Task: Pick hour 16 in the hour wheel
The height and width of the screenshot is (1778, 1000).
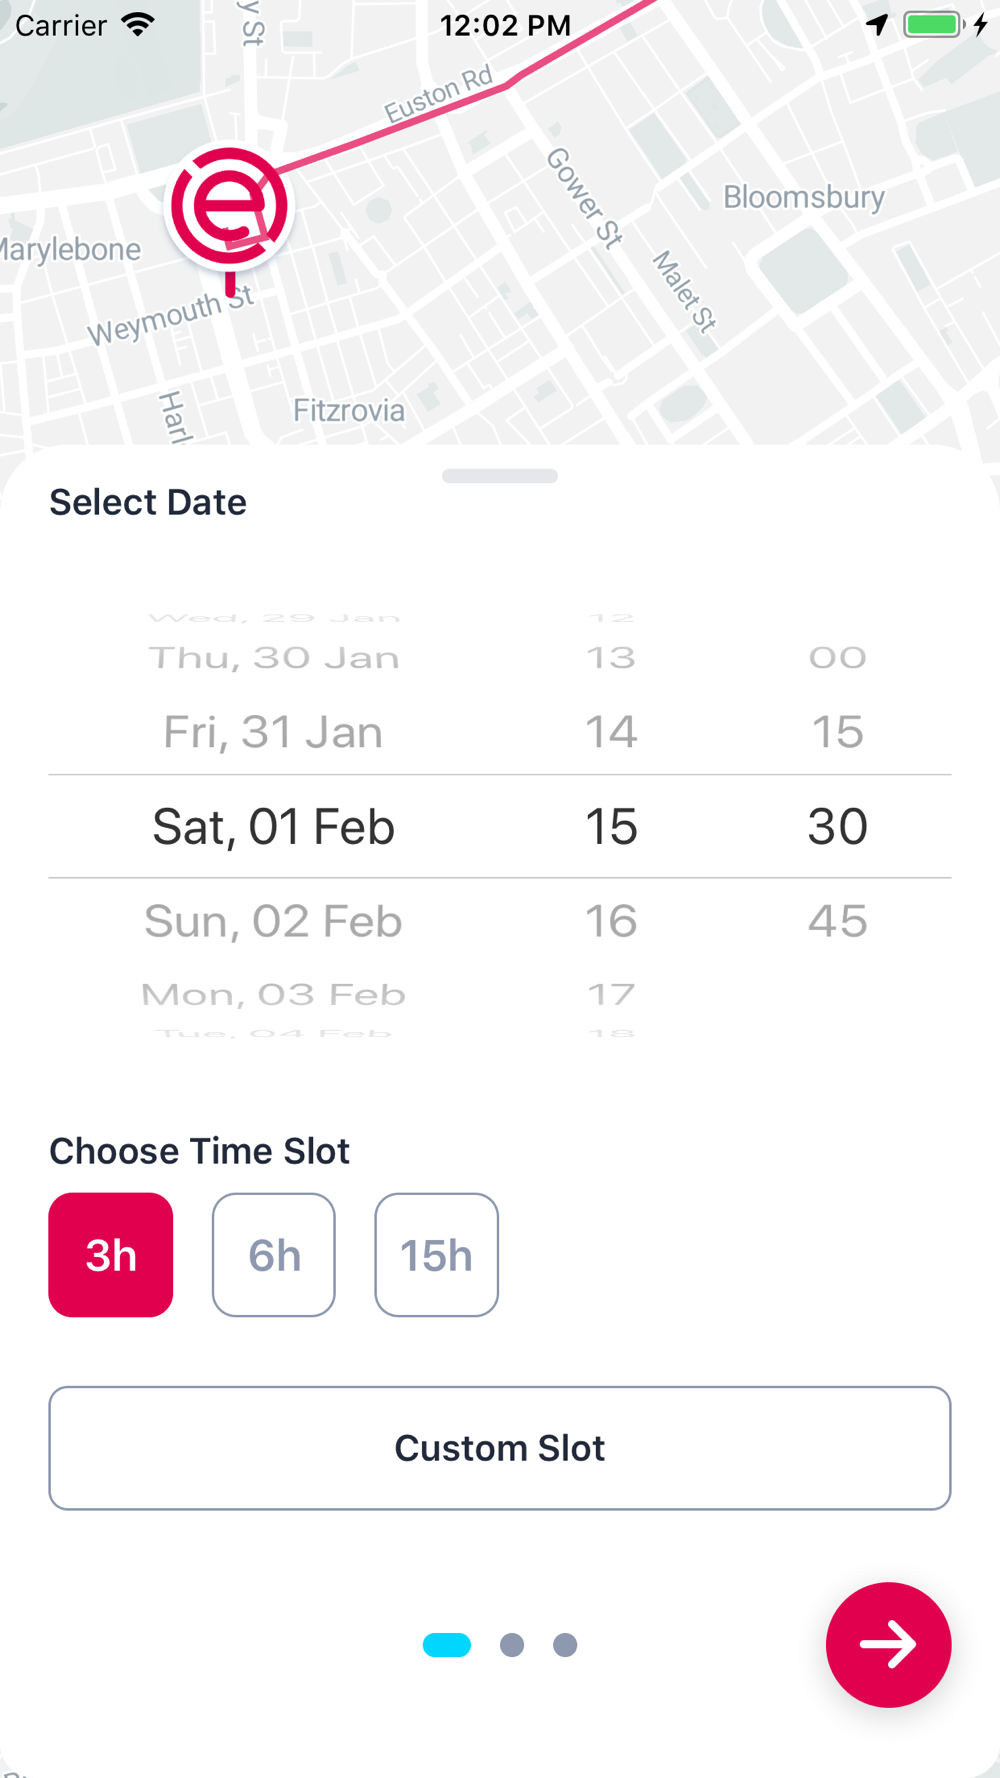Action: click(611, 921)
